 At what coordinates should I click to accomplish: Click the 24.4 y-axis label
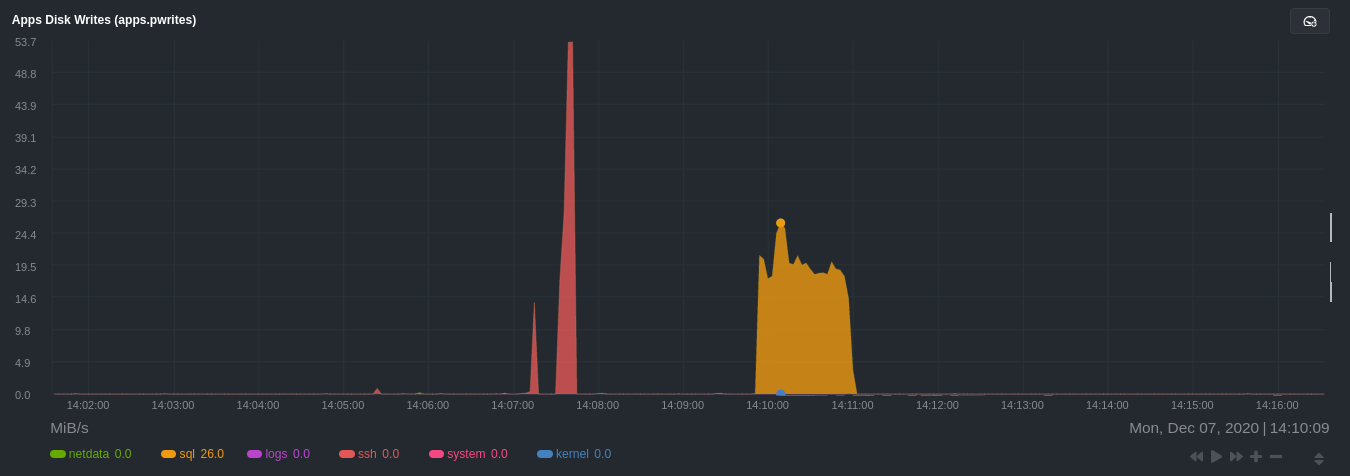pyautogui.click(x=25, y=235)
